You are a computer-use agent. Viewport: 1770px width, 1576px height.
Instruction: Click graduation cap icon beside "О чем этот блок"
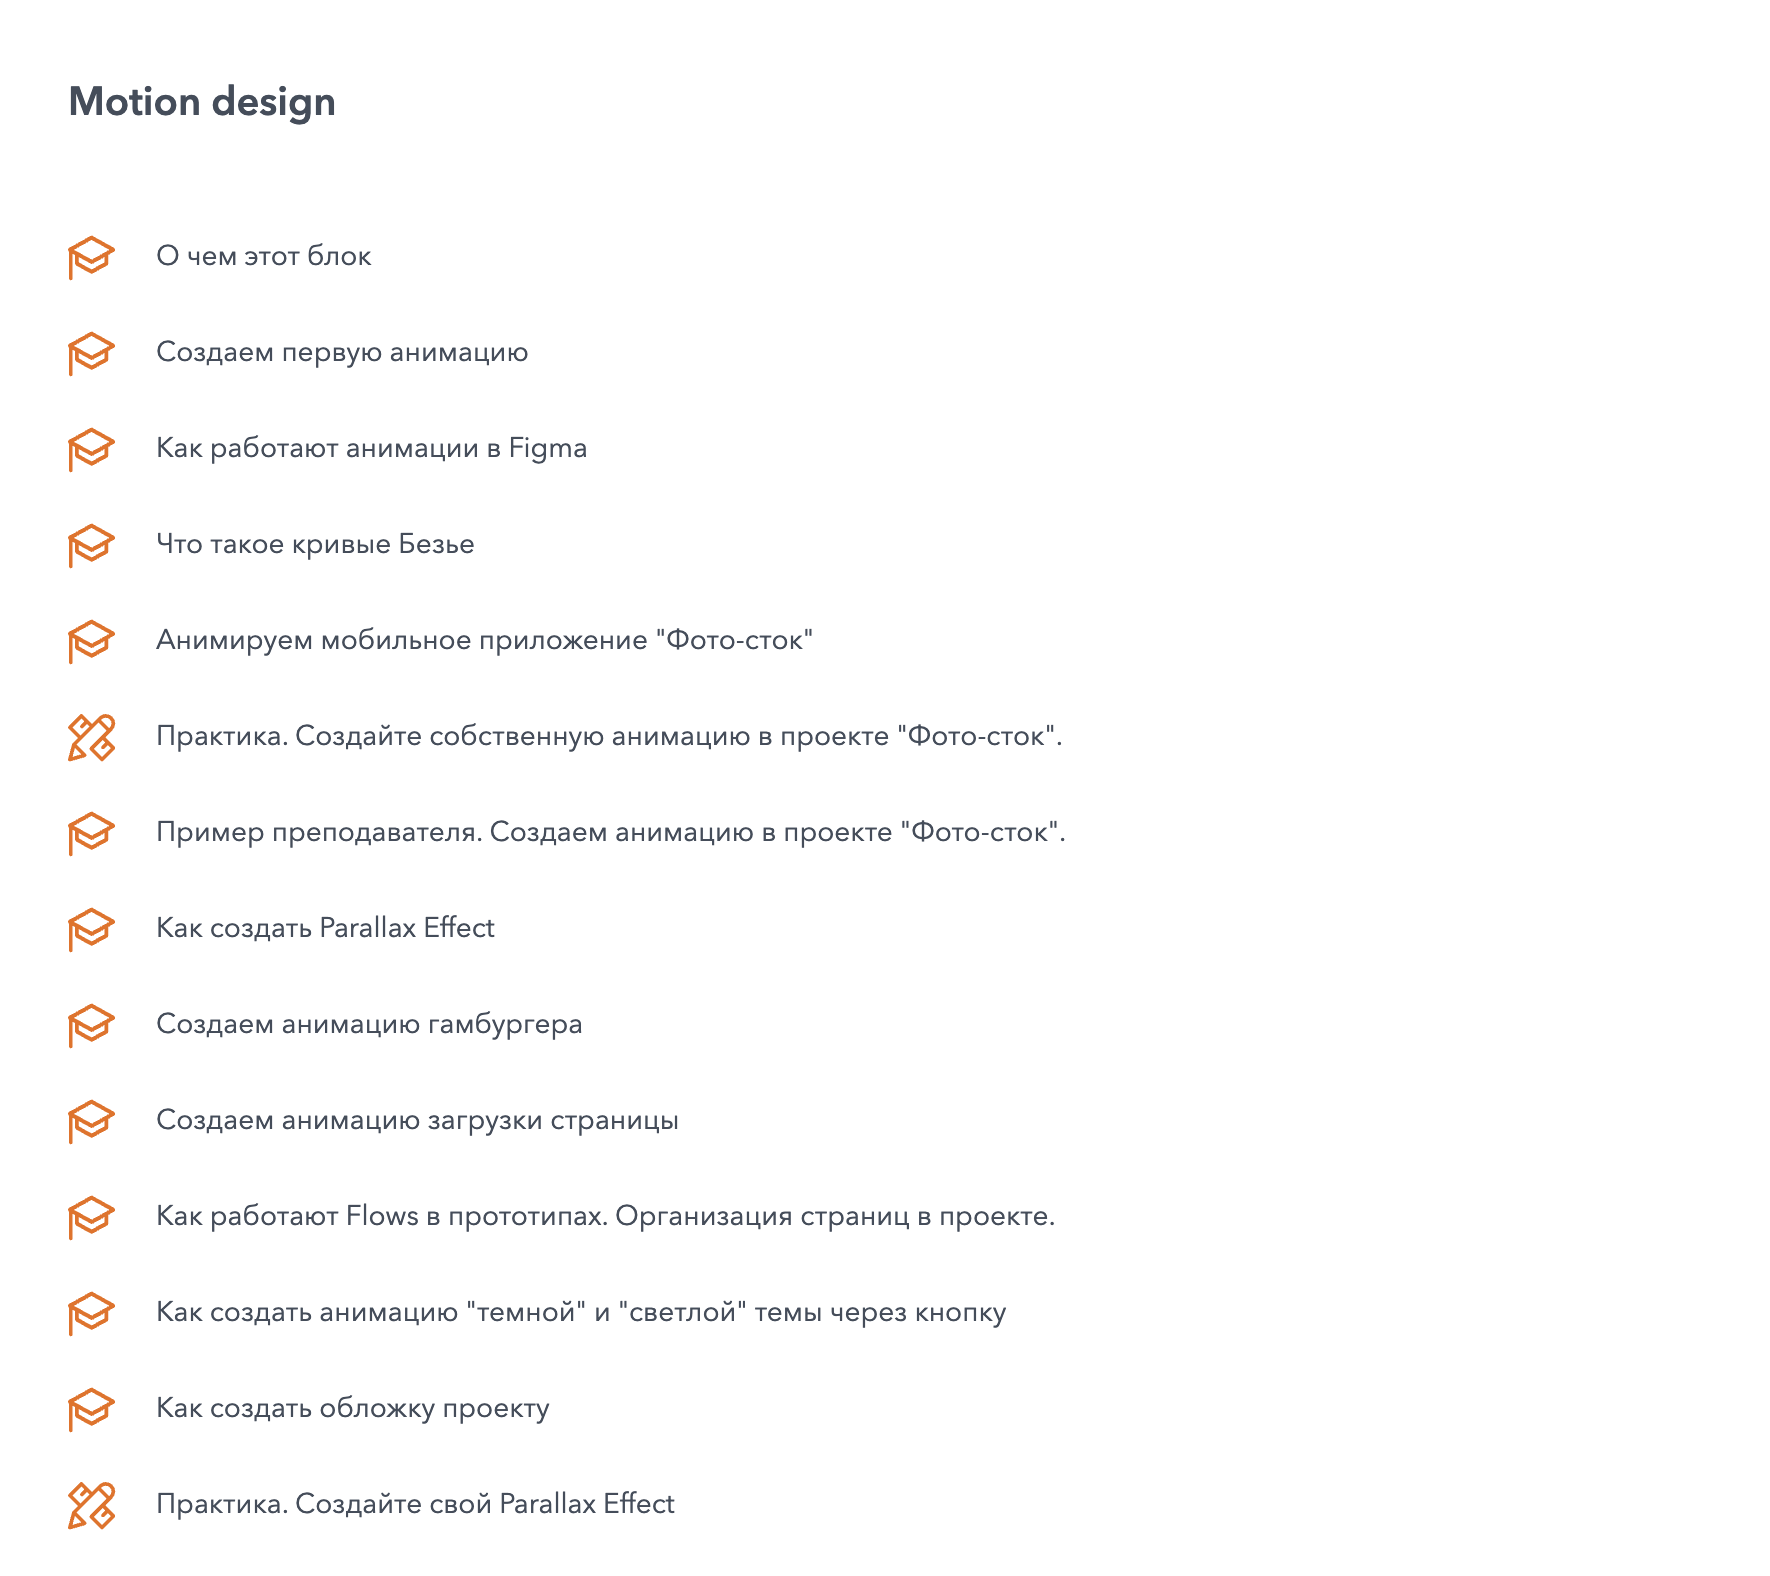tap(91, 257)
